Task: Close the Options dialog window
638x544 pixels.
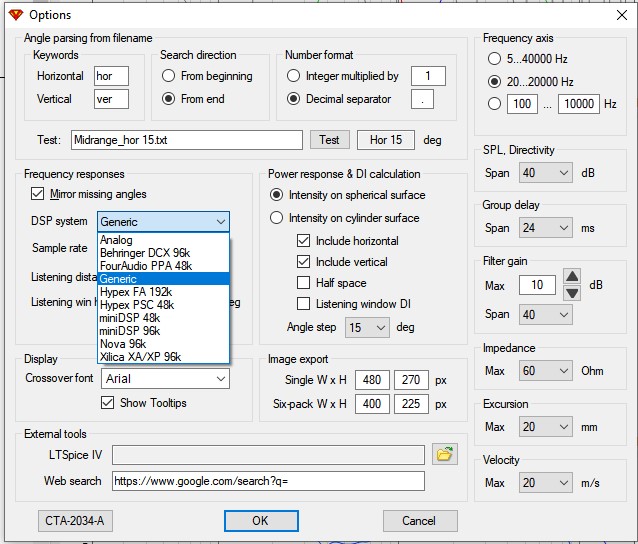Action: tap(613, 15)
